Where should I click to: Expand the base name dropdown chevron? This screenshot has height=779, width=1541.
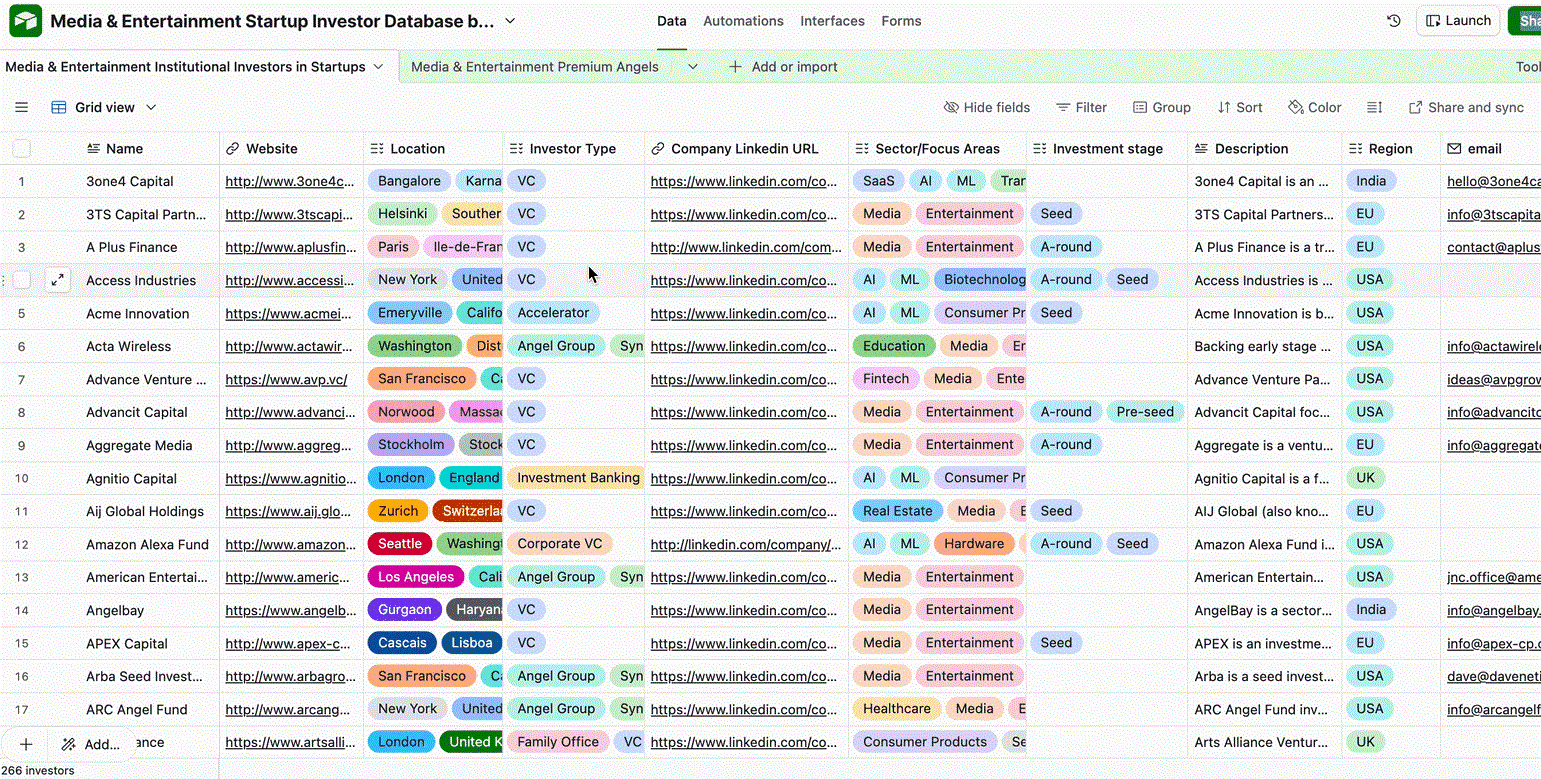pyautogui.click(x=510, y=21)
